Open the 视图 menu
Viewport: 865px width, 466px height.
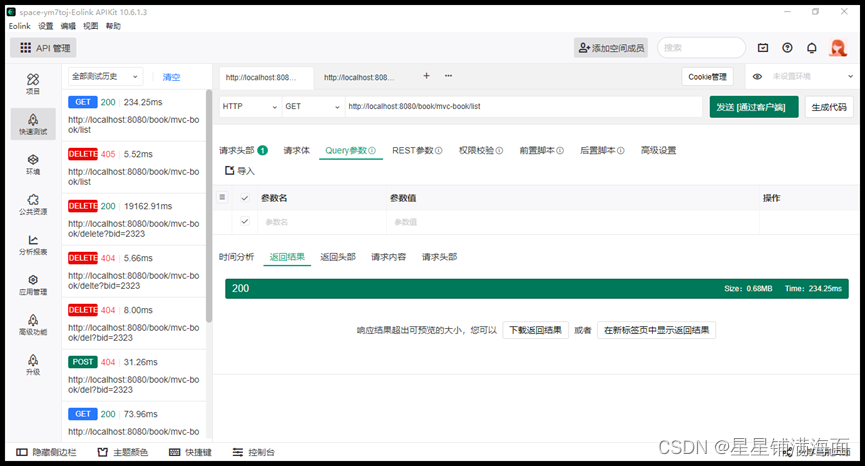(90, 26)
